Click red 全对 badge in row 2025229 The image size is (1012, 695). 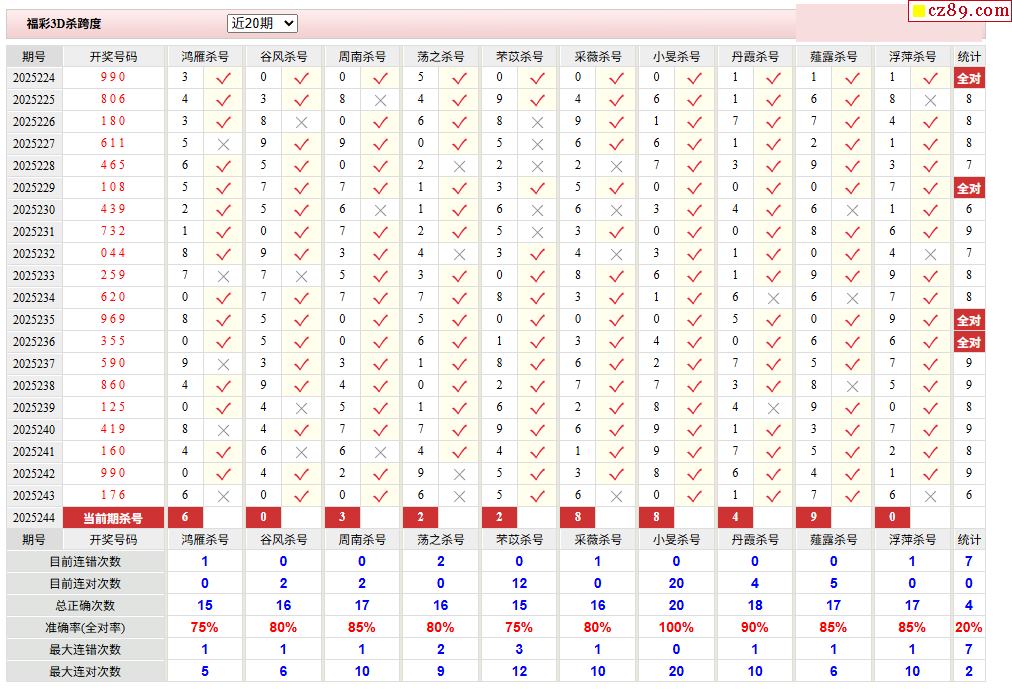point(969,188)
